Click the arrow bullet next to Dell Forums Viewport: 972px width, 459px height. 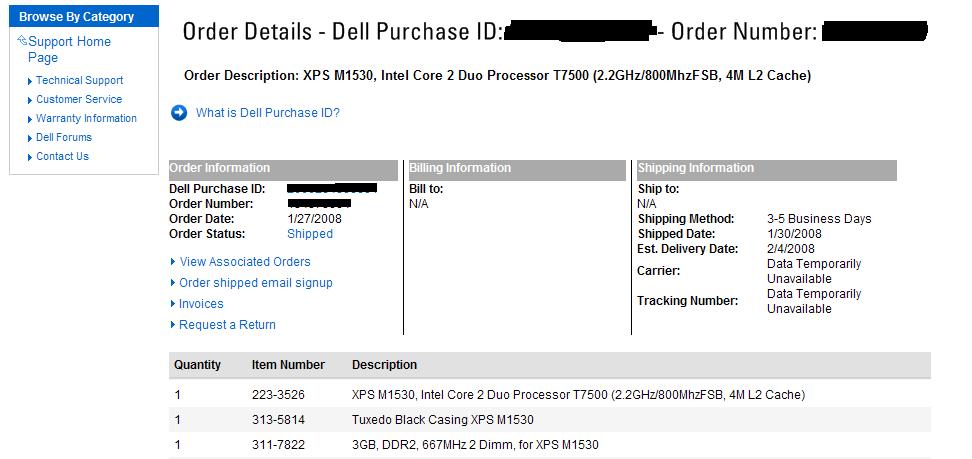[30, 138]
